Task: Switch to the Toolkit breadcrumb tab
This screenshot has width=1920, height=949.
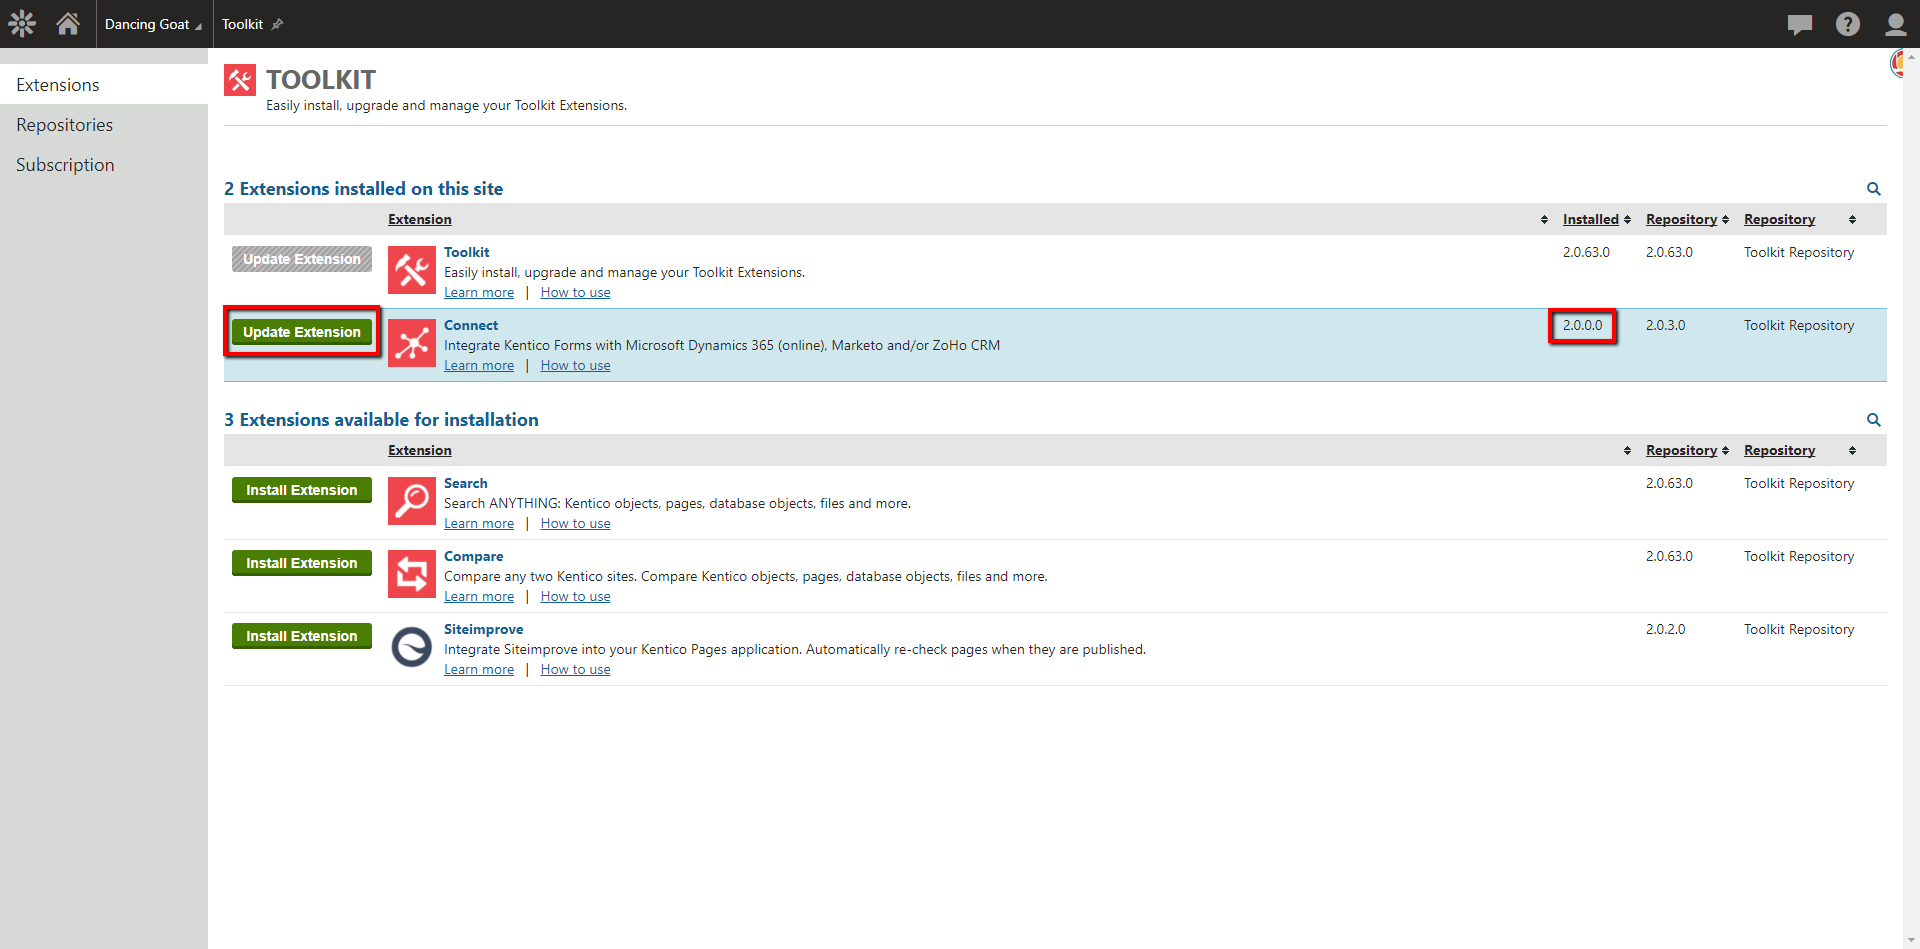Action: click(x=243, y=24)
